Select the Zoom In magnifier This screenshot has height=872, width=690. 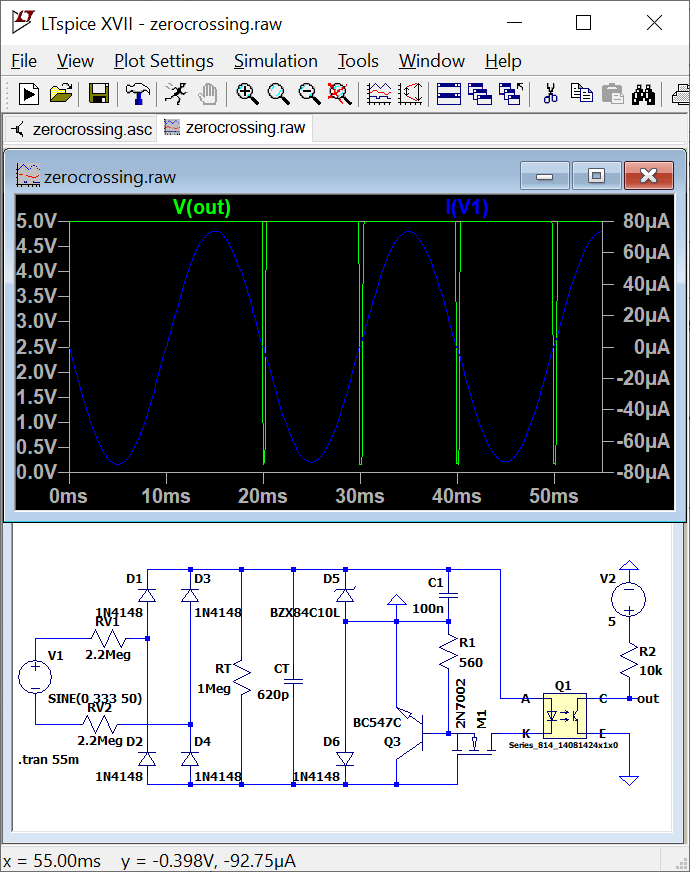pos(247,94)
